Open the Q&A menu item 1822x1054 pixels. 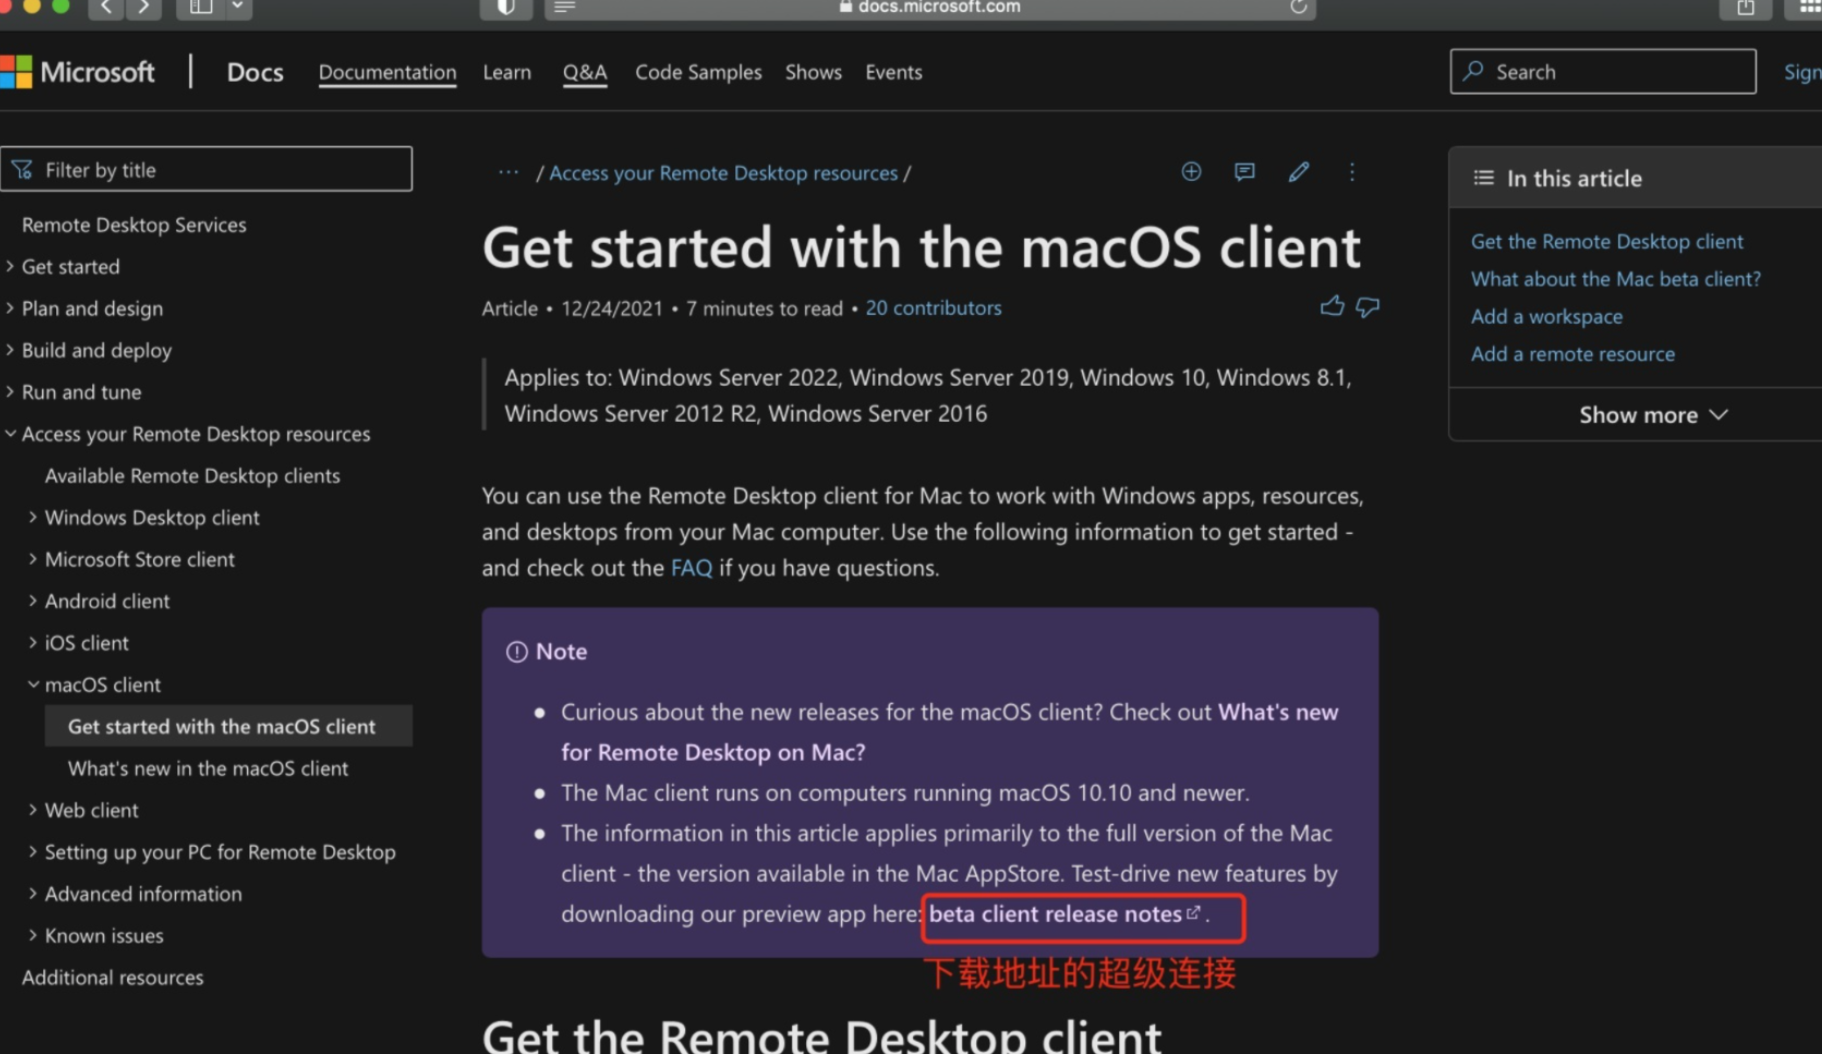pos(585,72)
